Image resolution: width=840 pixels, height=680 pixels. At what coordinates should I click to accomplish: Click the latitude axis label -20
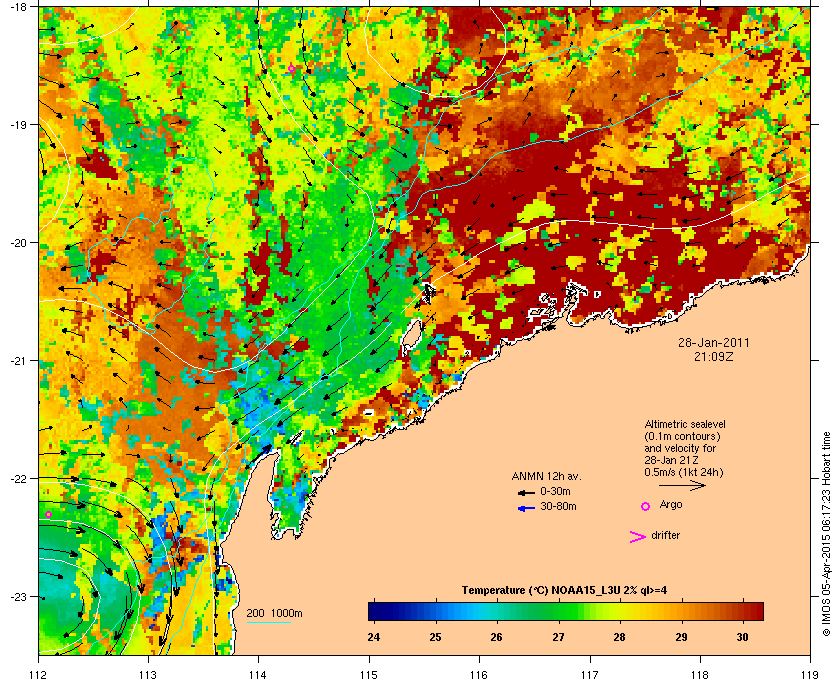tap(18, 243)
